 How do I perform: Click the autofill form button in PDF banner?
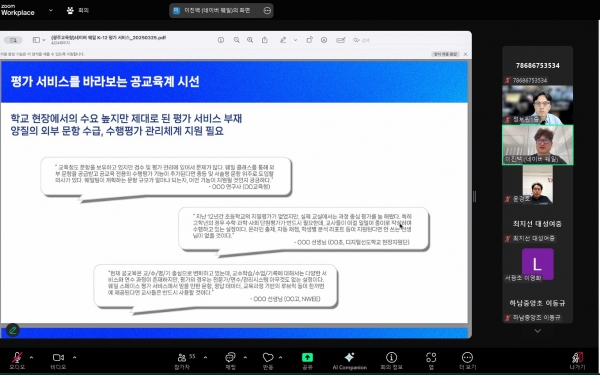point(445,54)
